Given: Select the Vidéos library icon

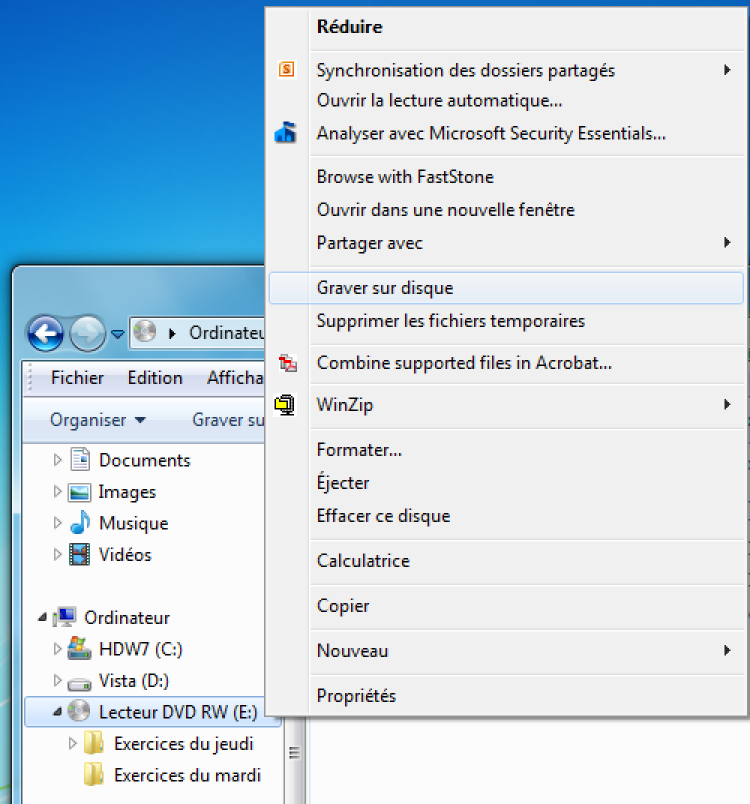Looking at the screenshot, I should point(79,554).
